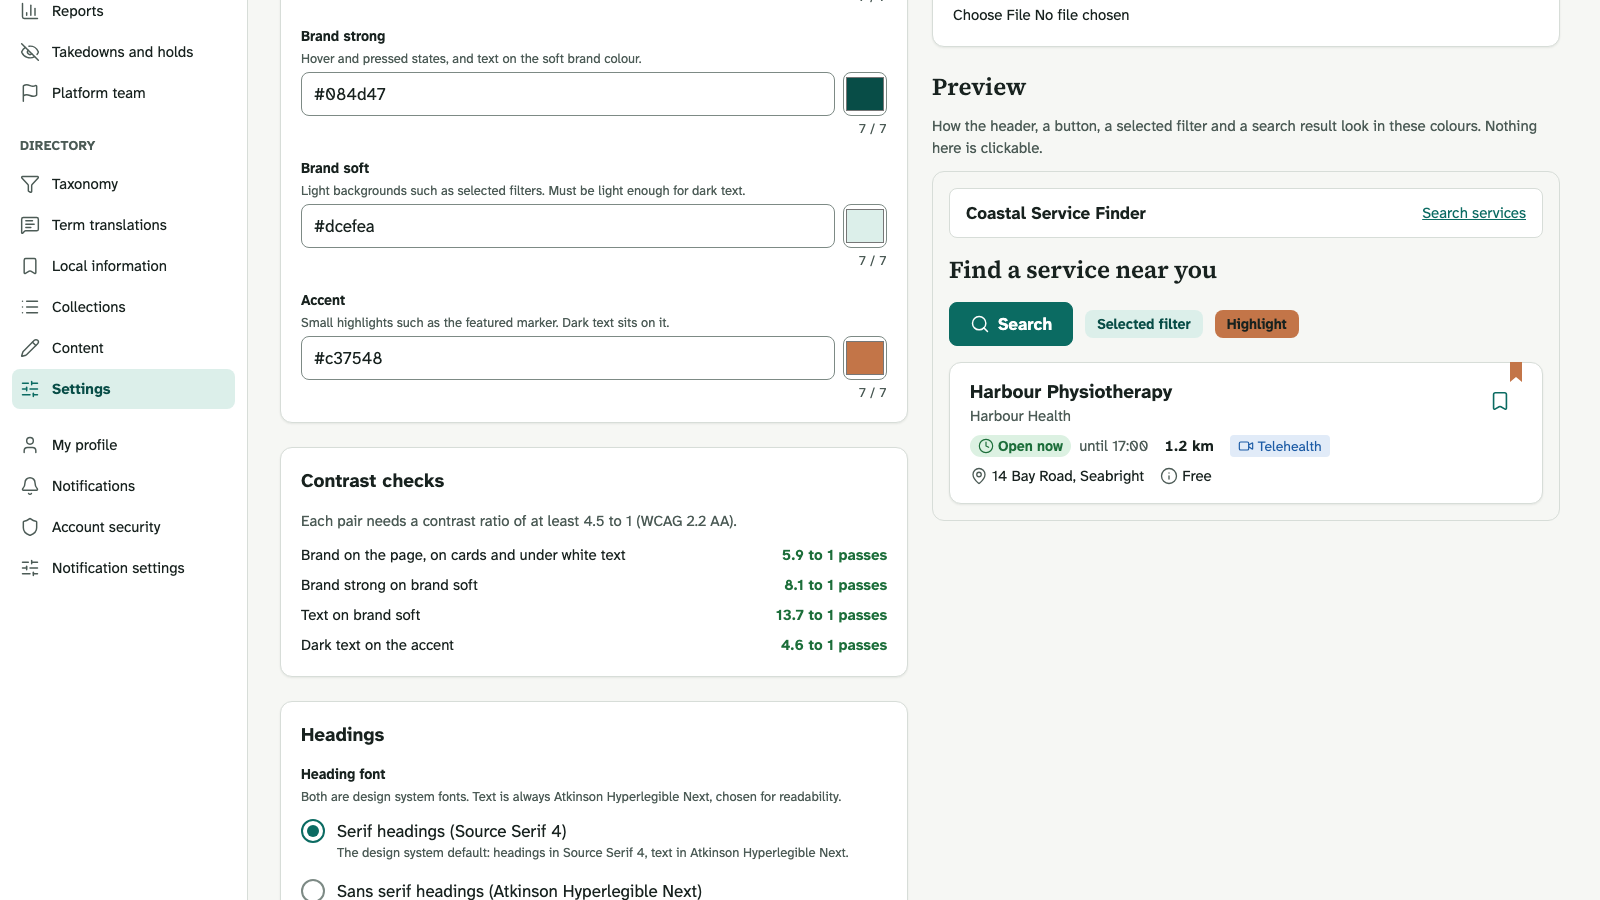Image resolution: width=1600 pixels, height=900 pixels.
Task: Click the Harbour Physiotherapy heading
Action: click(1071, 392)
